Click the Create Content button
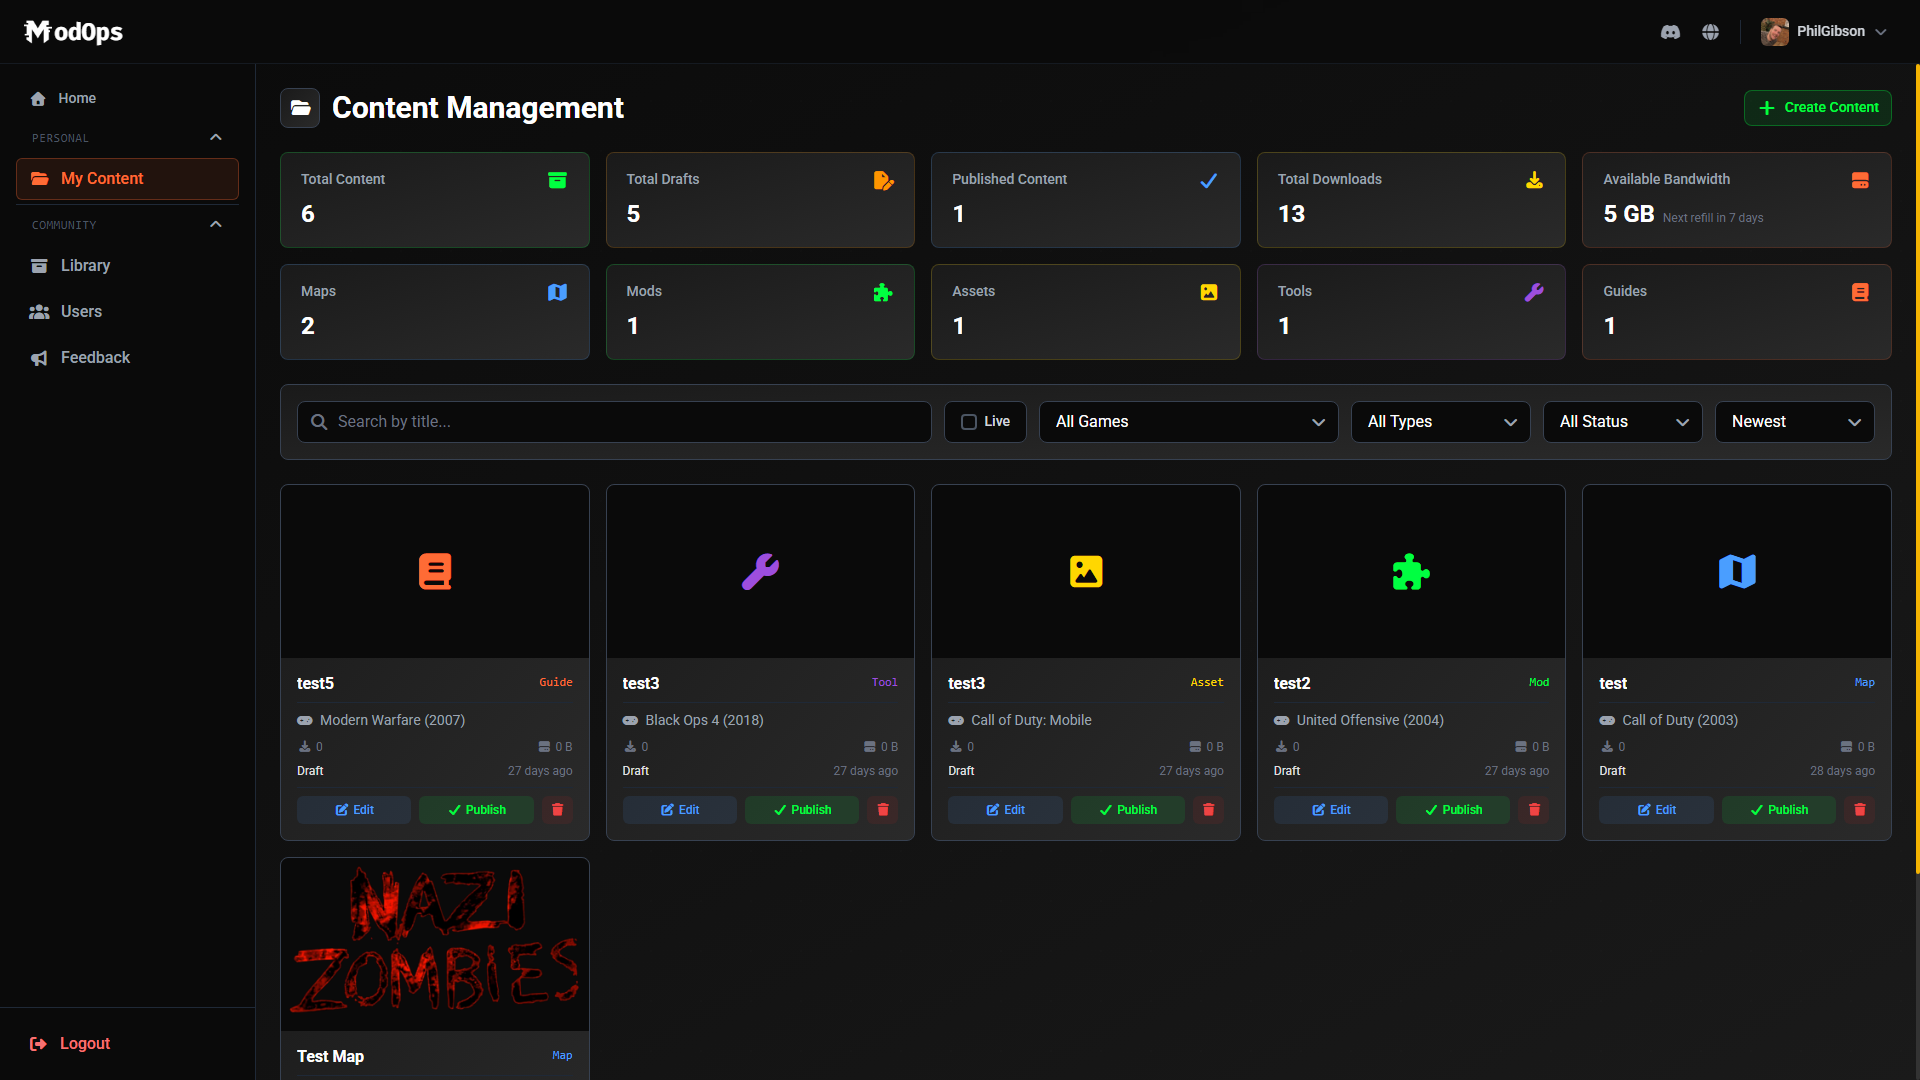 coord(1817,107)
